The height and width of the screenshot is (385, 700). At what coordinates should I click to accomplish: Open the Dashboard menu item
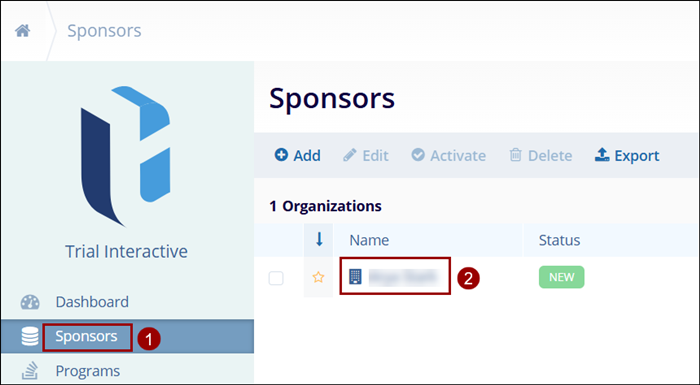(x=92, y=302)
